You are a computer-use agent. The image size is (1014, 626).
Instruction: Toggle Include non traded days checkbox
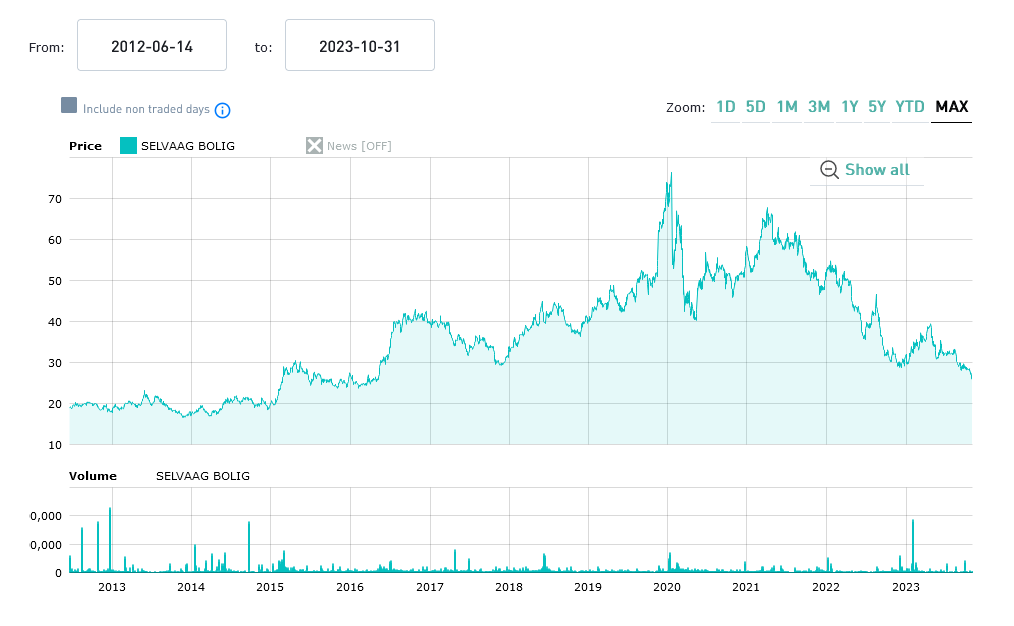click(x=69, y=106)
